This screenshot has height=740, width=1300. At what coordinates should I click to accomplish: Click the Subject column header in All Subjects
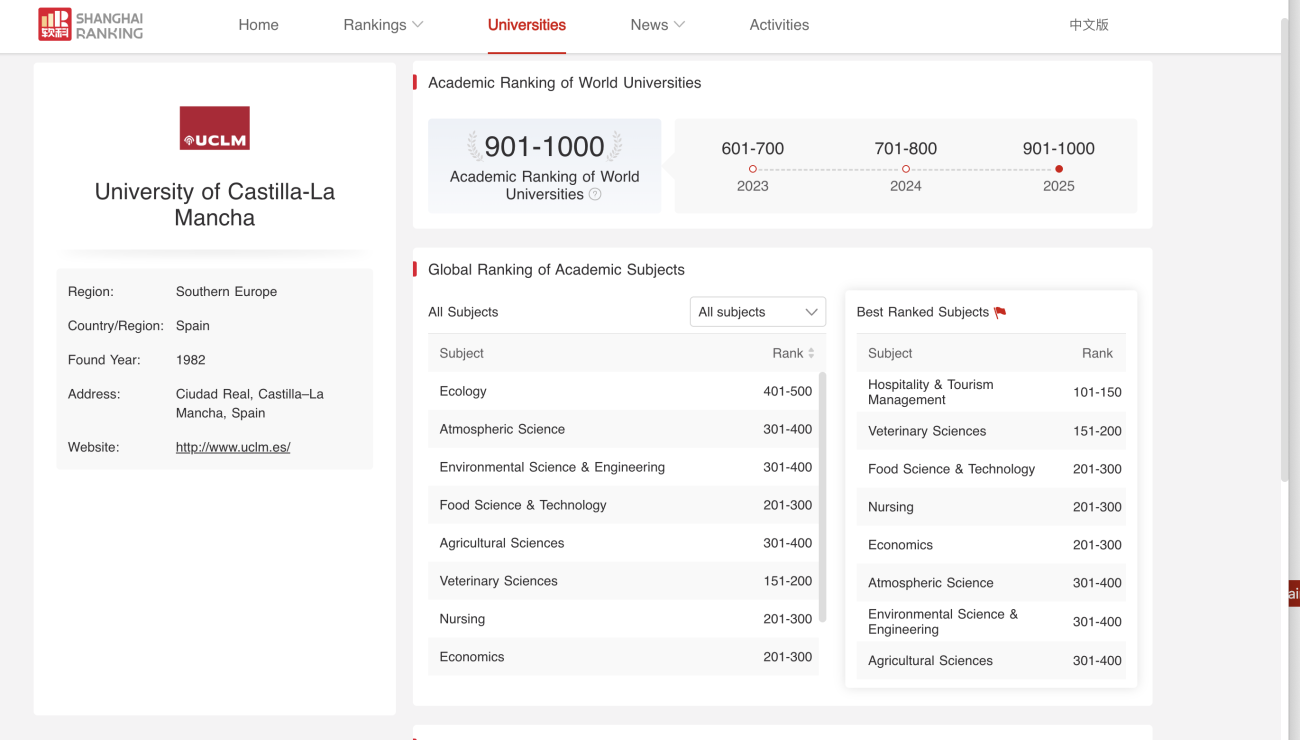(461, 353)
